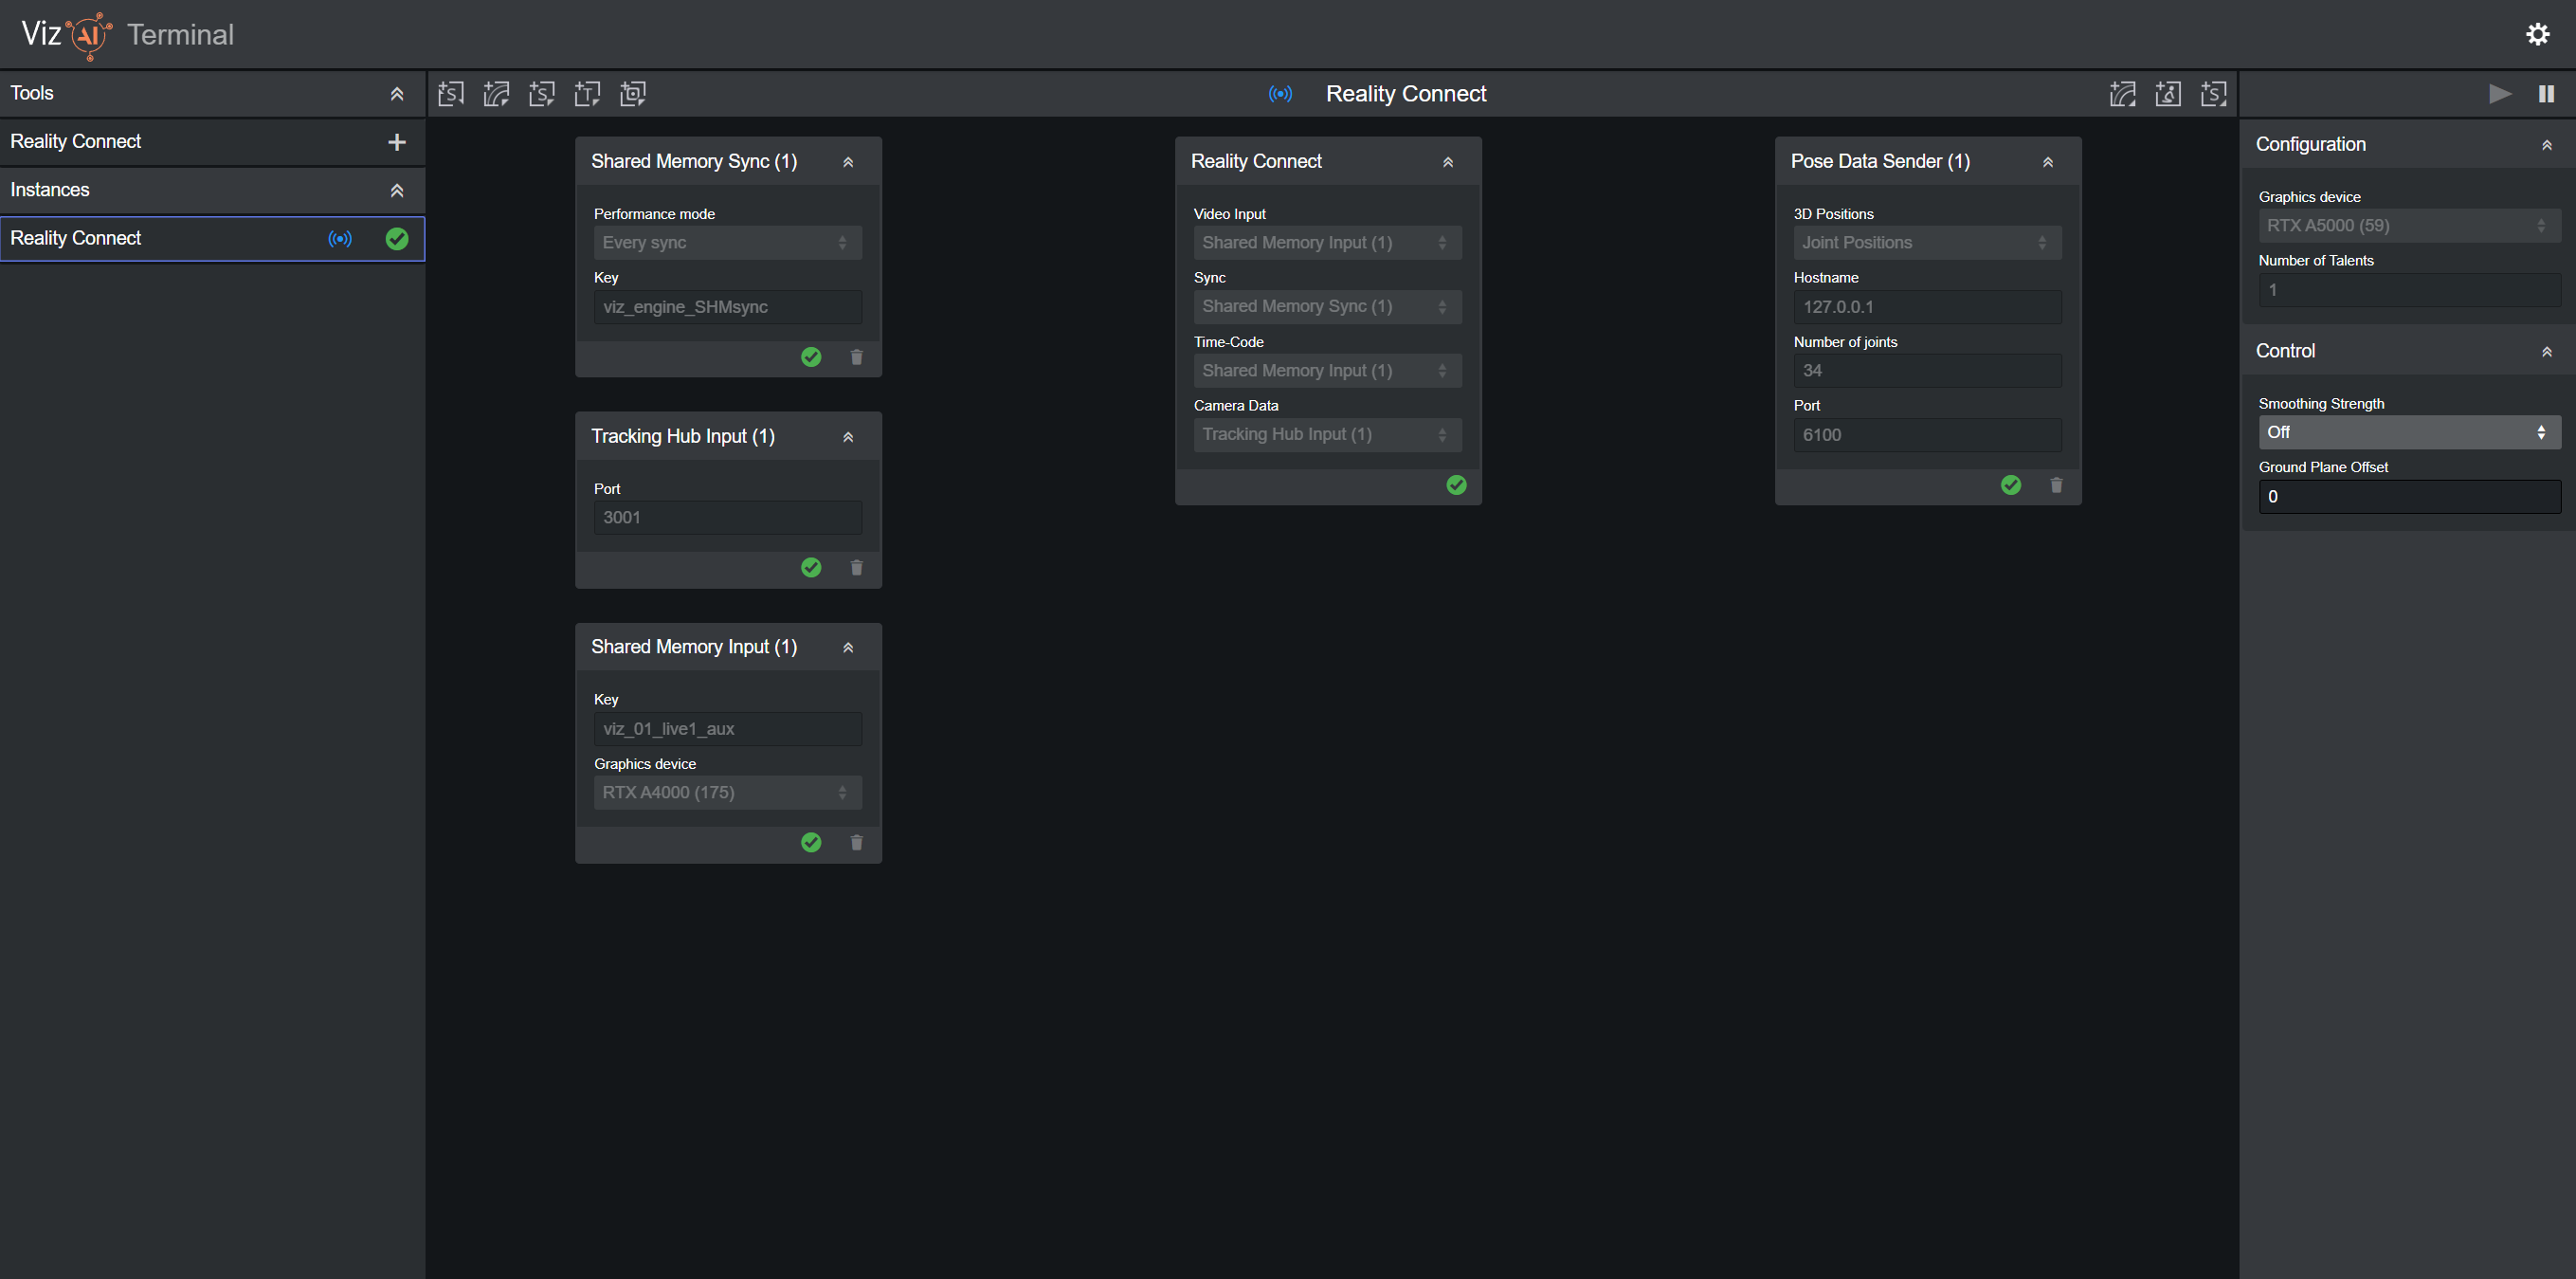Open the Time-Code dropdown

point(1328,371)
